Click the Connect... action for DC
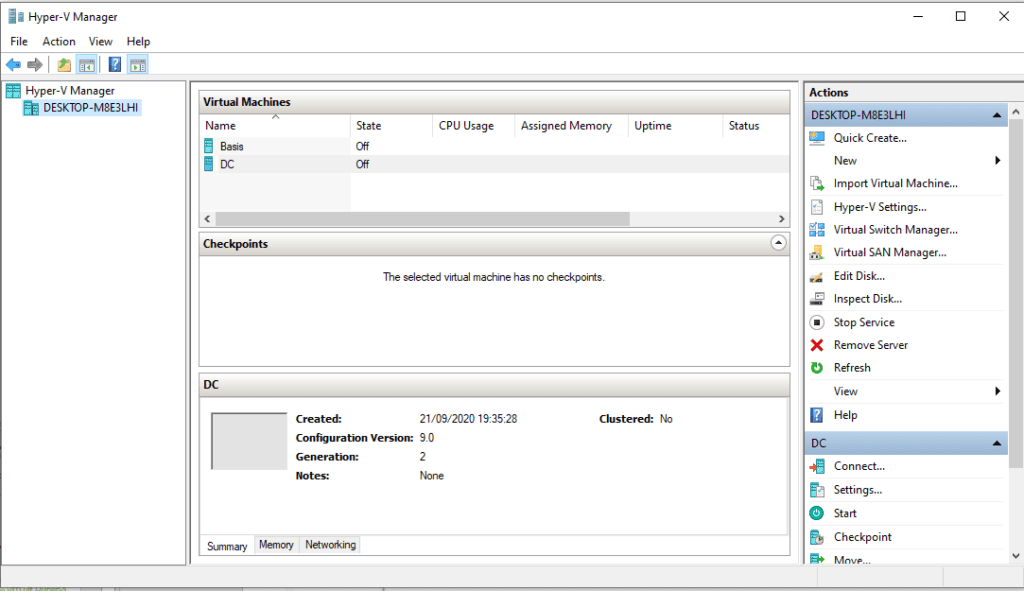1024x591 pixels. [x=859, y=466]
